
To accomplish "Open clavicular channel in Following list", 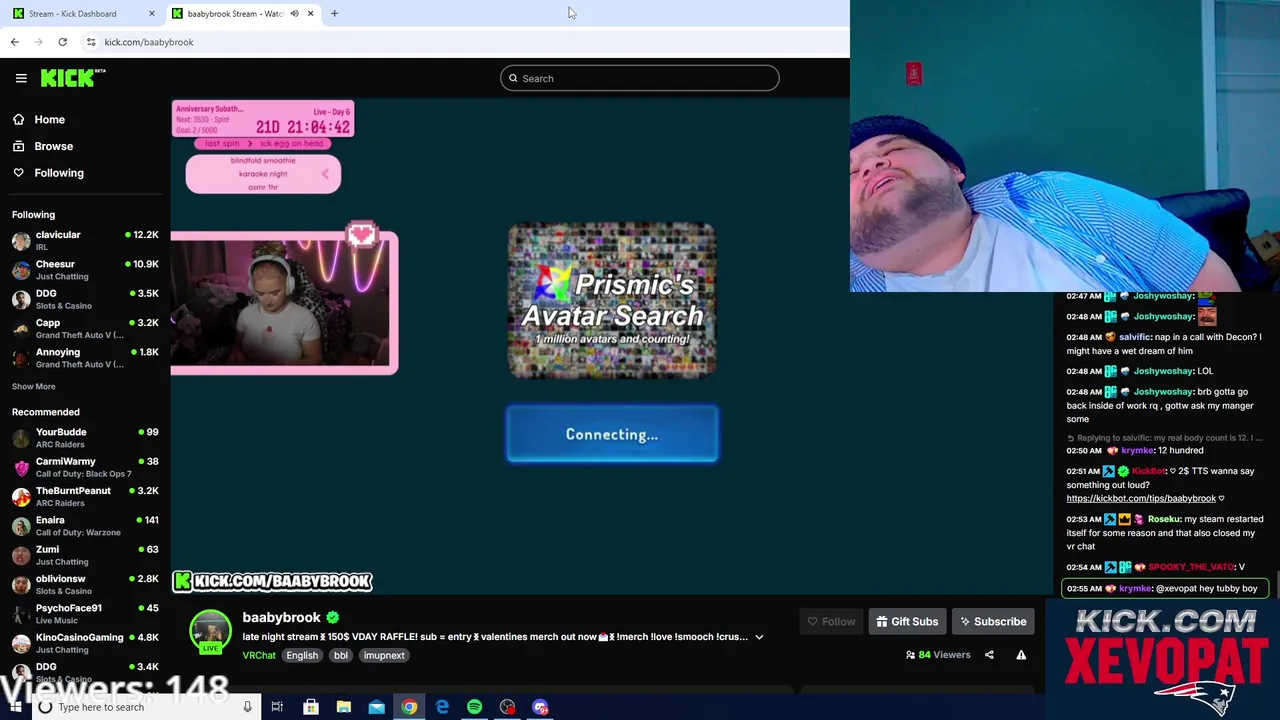I will coord(85,240).
